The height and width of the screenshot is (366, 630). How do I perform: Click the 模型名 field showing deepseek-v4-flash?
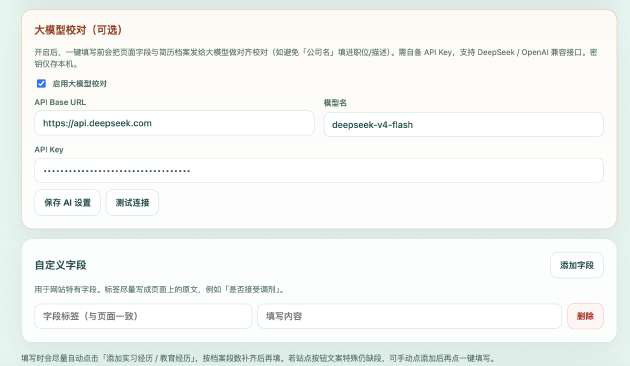(463, 125)
